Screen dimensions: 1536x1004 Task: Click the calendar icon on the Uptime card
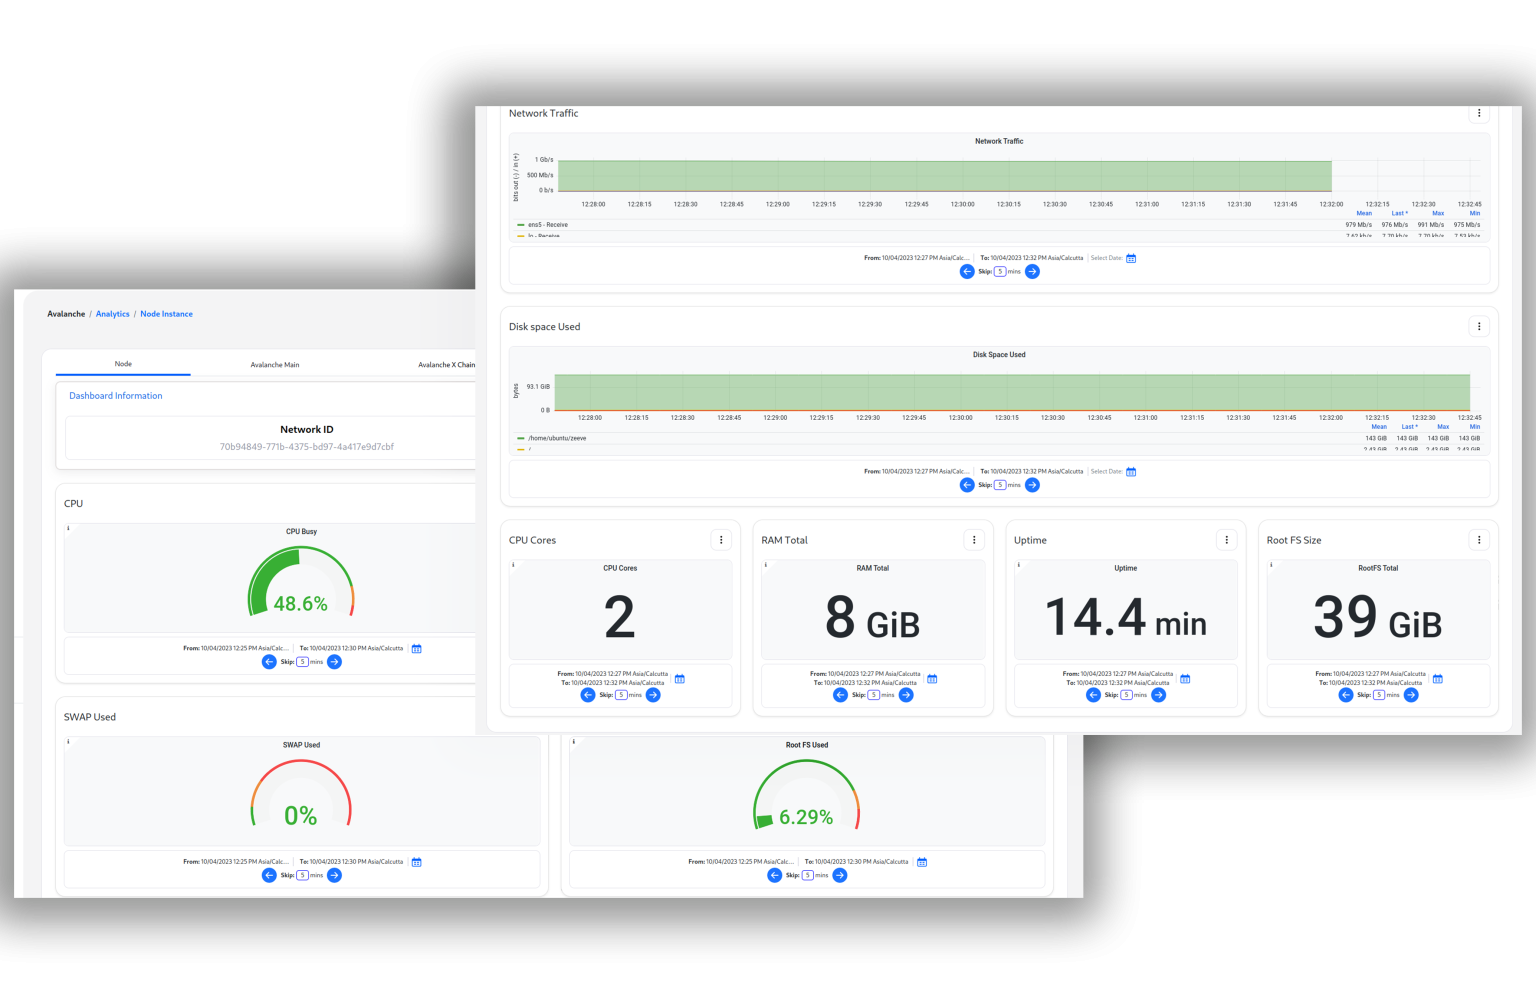1184,679
